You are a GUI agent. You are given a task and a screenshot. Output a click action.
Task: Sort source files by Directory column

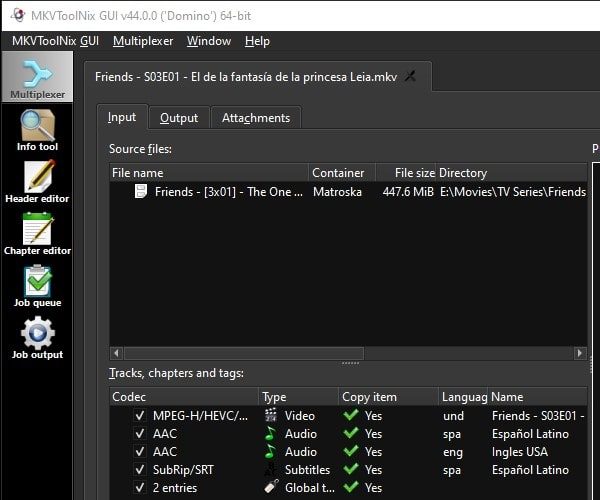(512, 173)
